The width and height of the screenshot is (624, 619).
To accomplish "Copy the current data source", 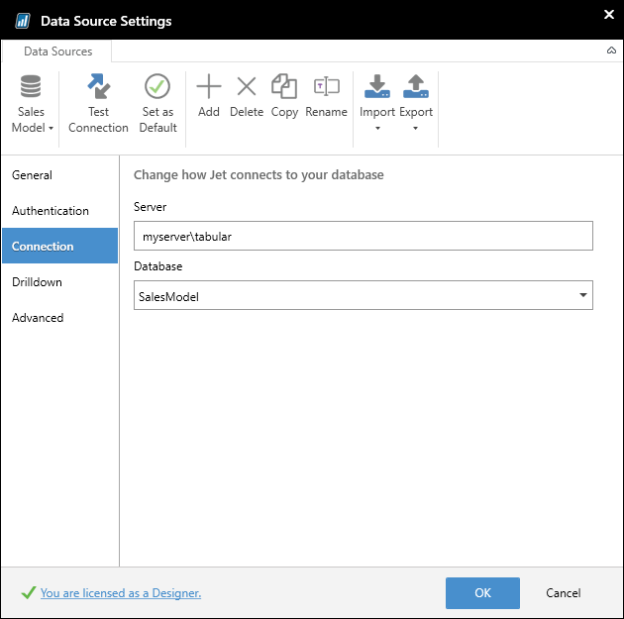I will pos(284,96).
